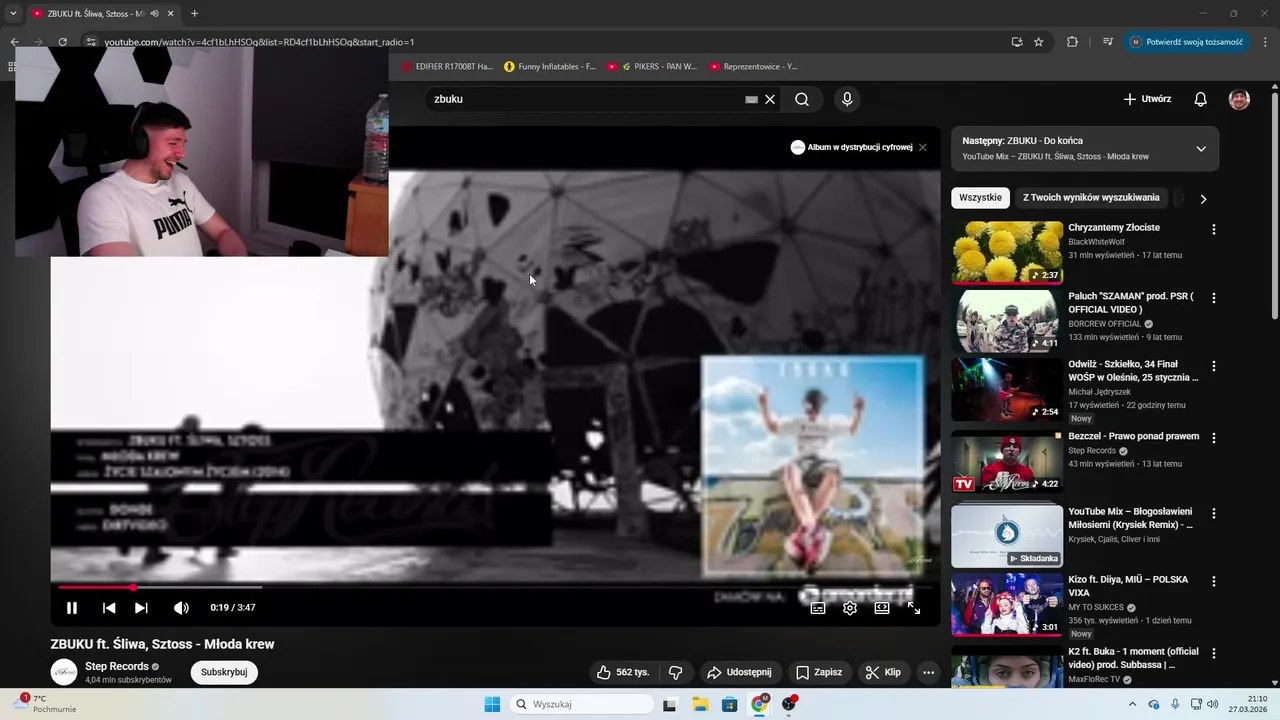Screen dimensions: 1280x720
Task: Open options for Odwilż - Szkiełko video
Action: 1214,366
